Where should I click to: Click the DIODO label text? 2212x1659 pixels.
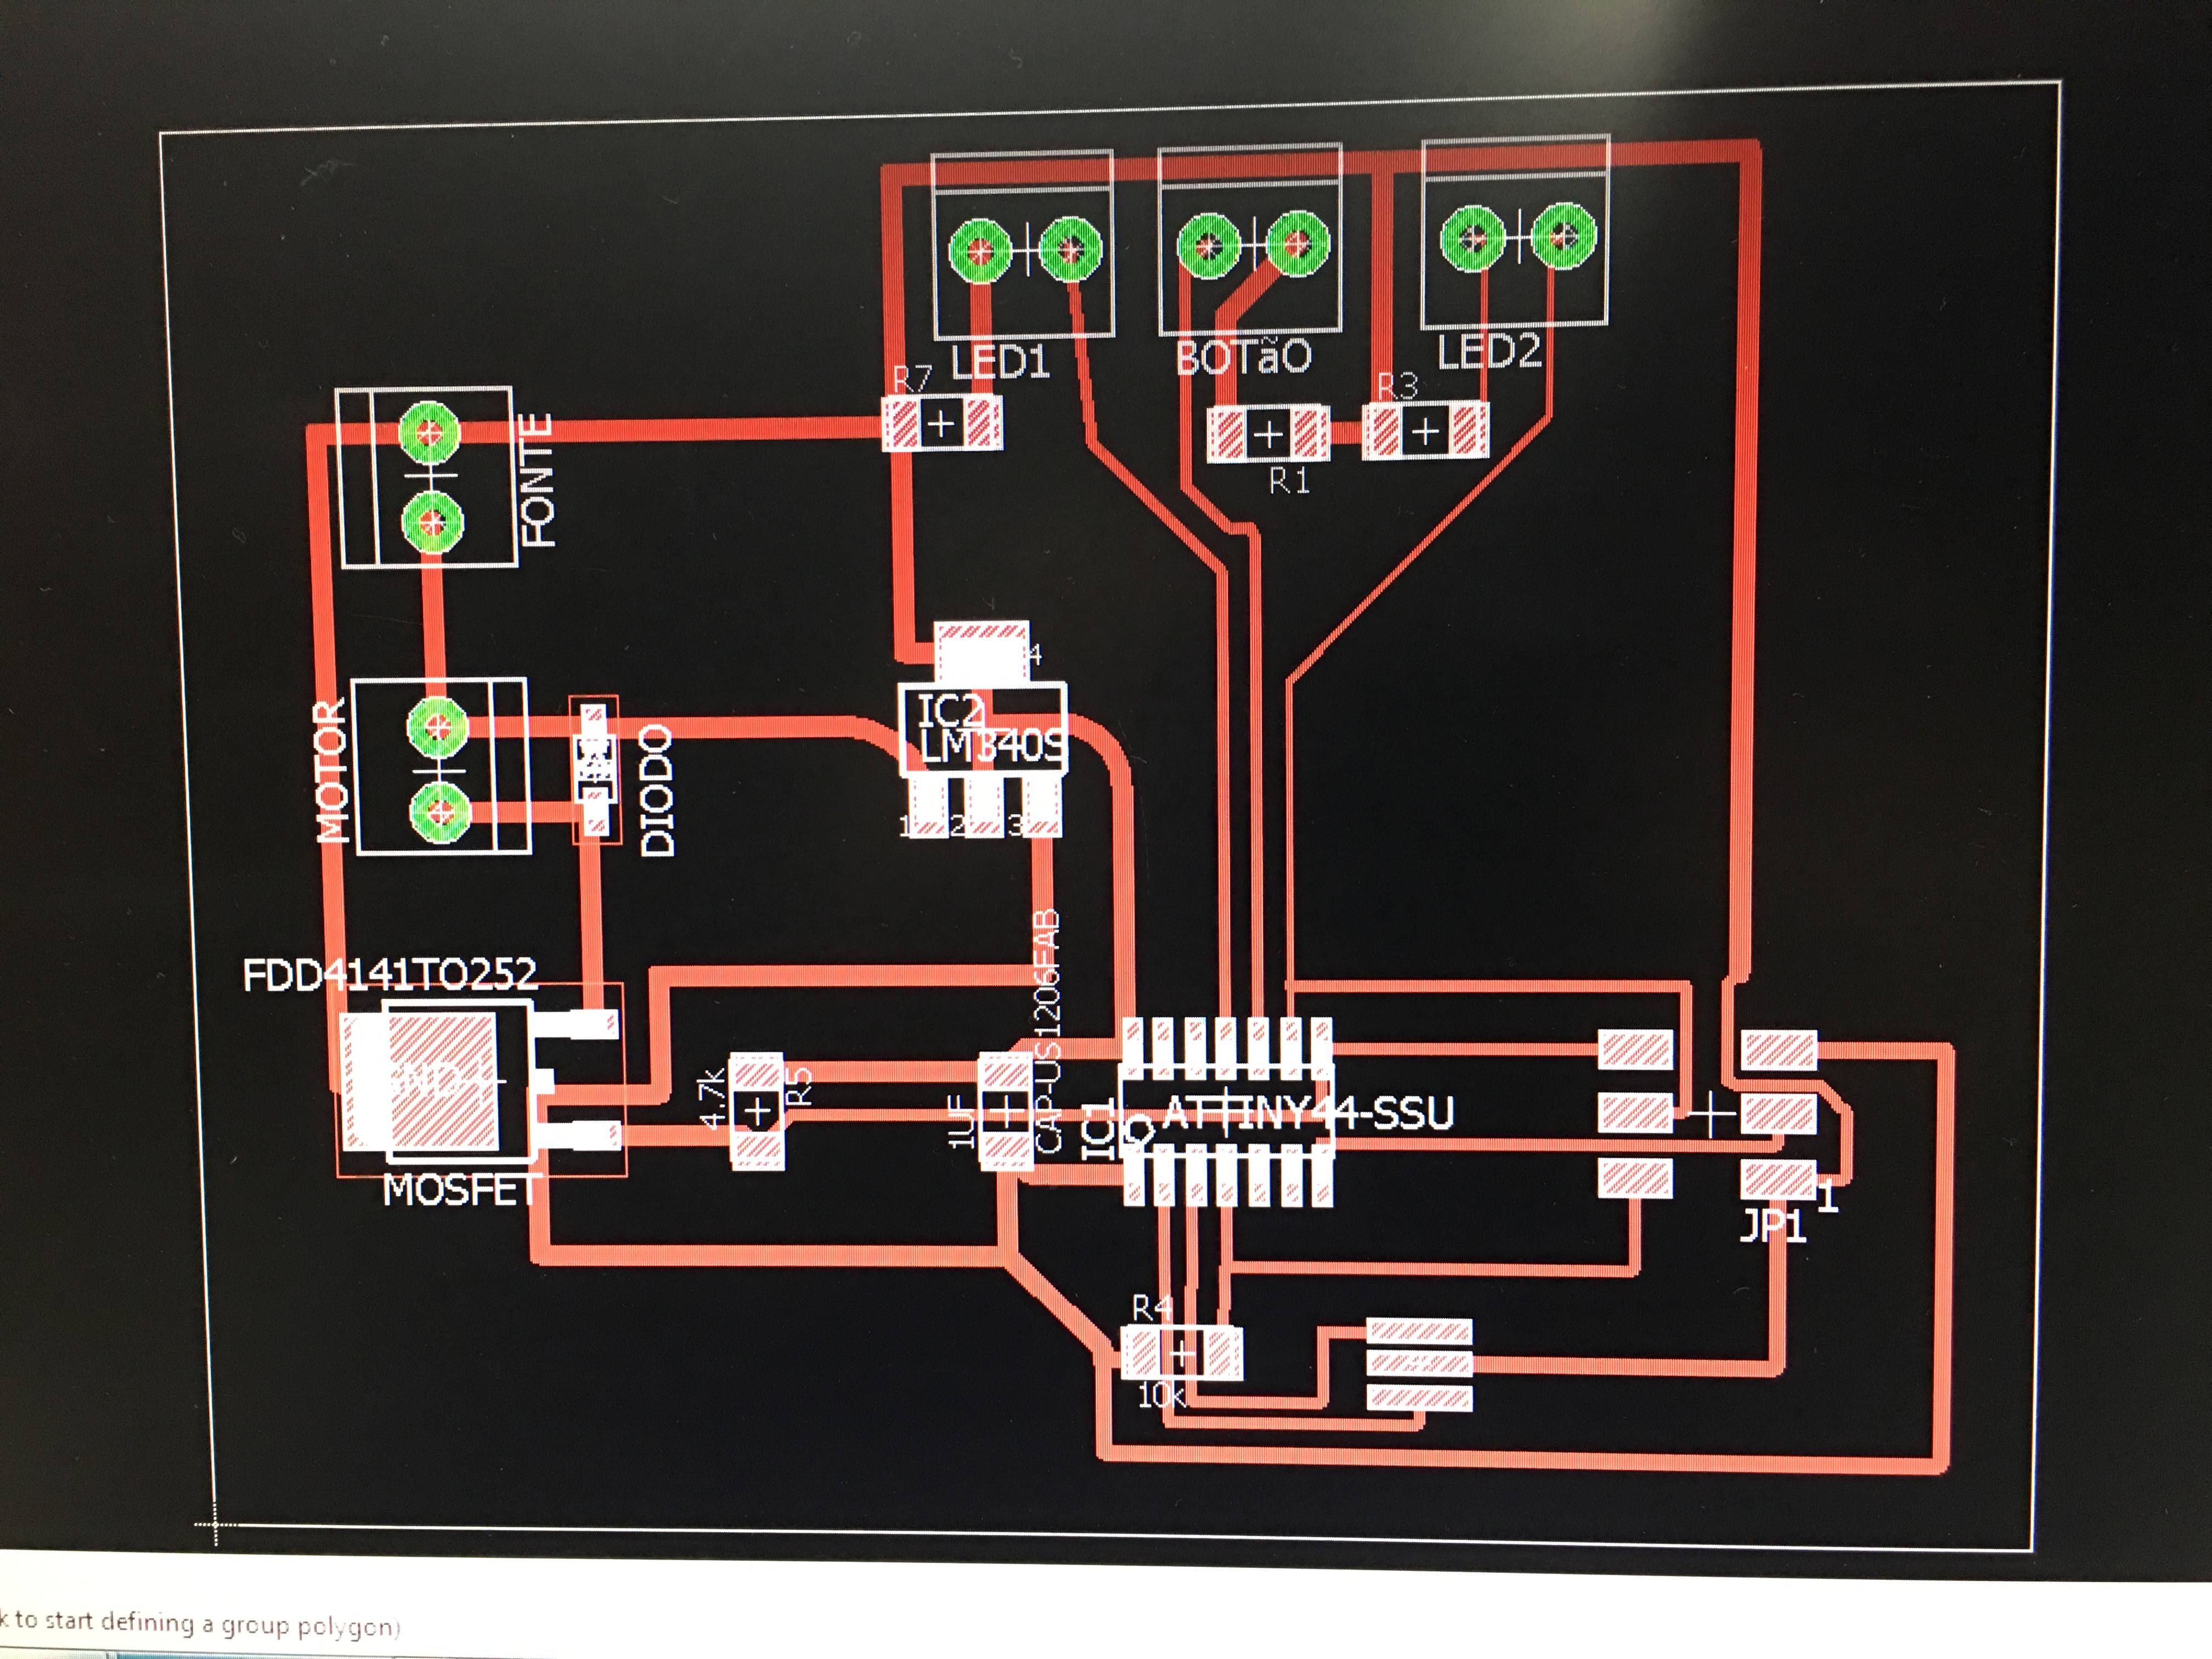point(657,790)
